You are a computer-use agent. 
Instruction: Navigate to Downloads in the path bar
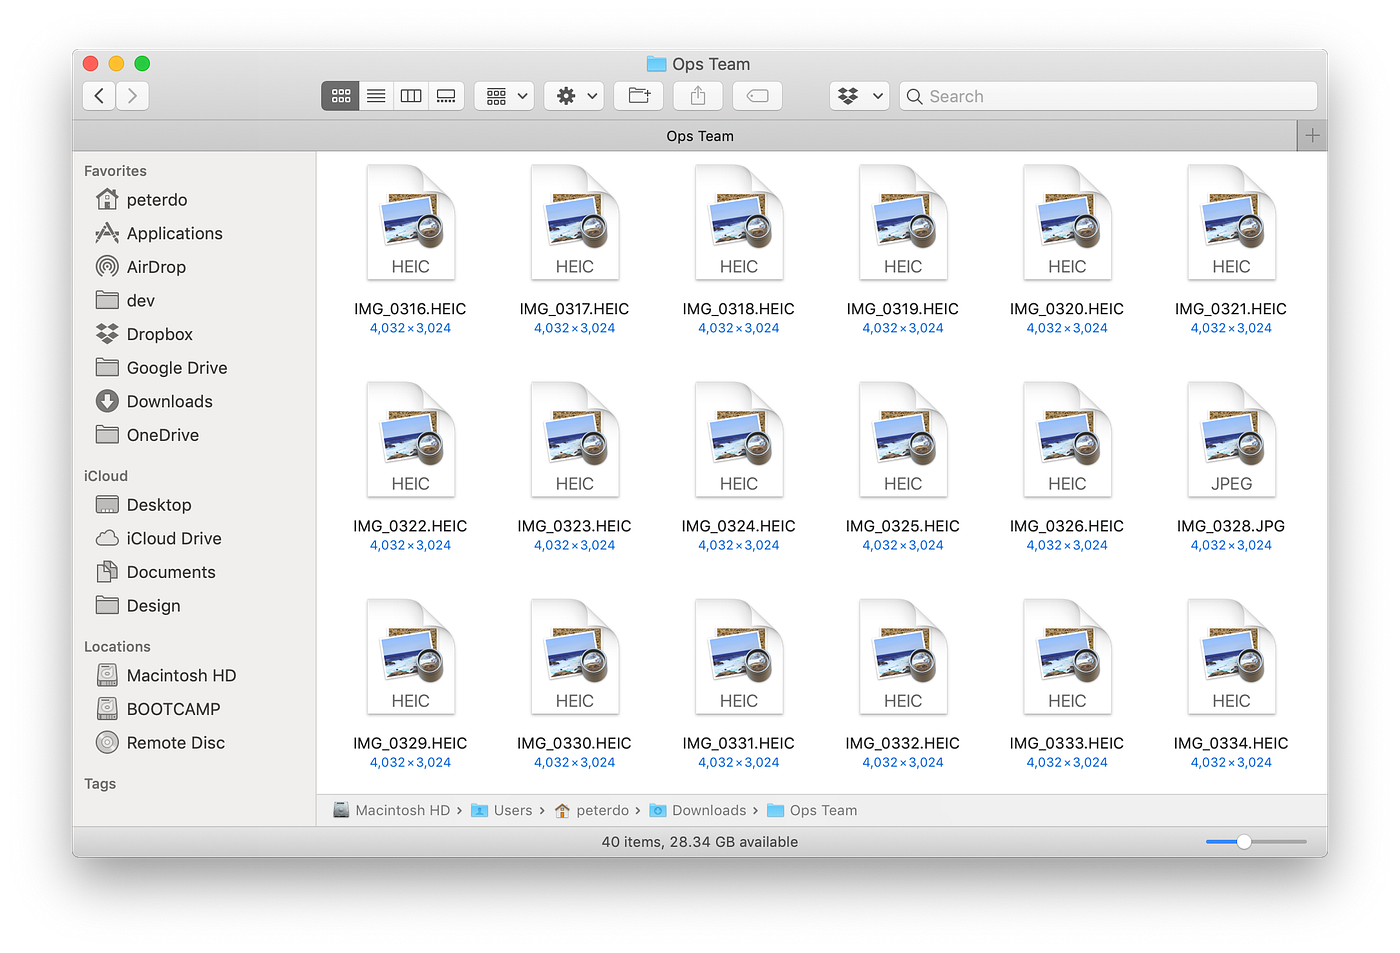click(708, 810)
